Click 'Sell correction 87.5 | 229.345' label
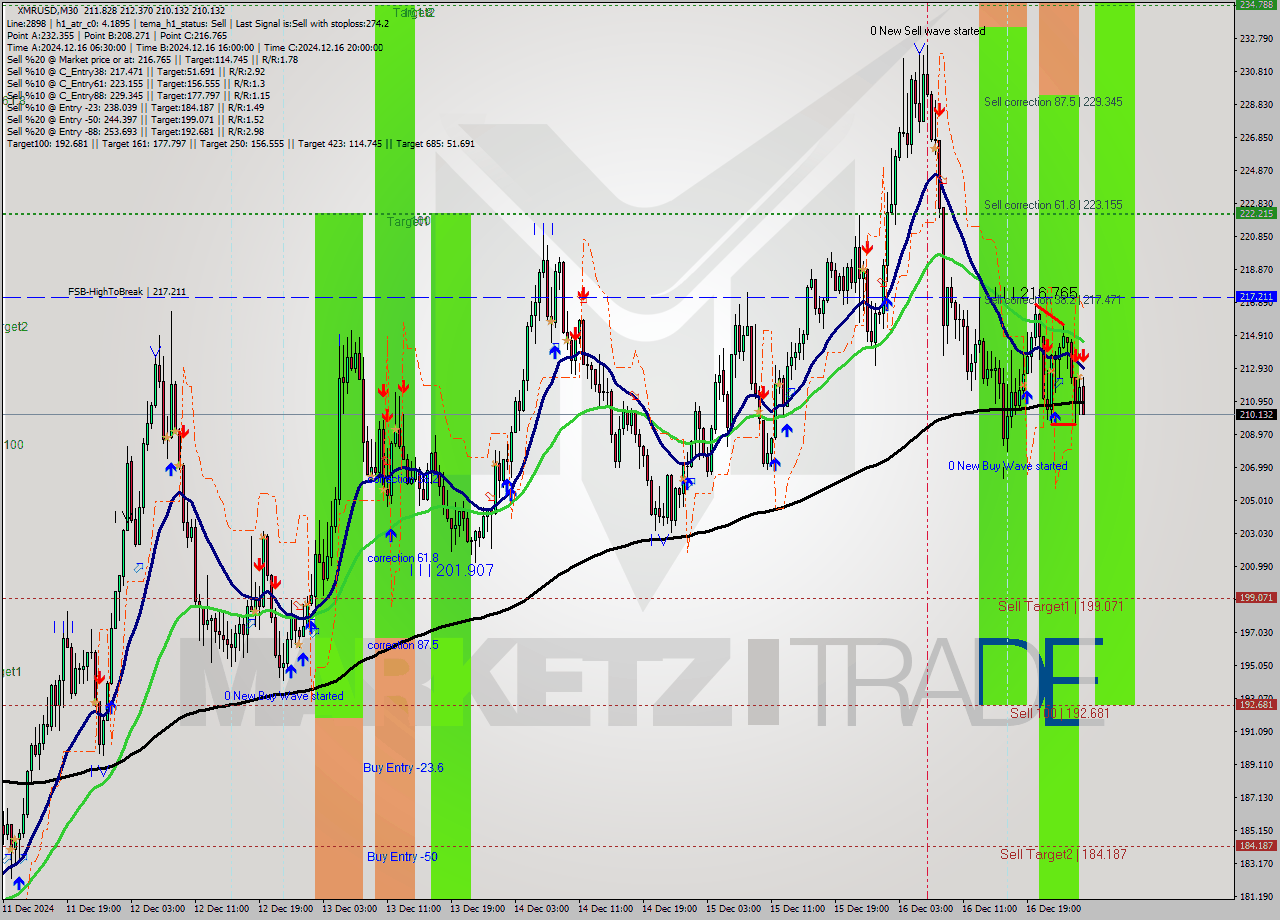This screenshot has height=920, width=1280. [1053, 102]
